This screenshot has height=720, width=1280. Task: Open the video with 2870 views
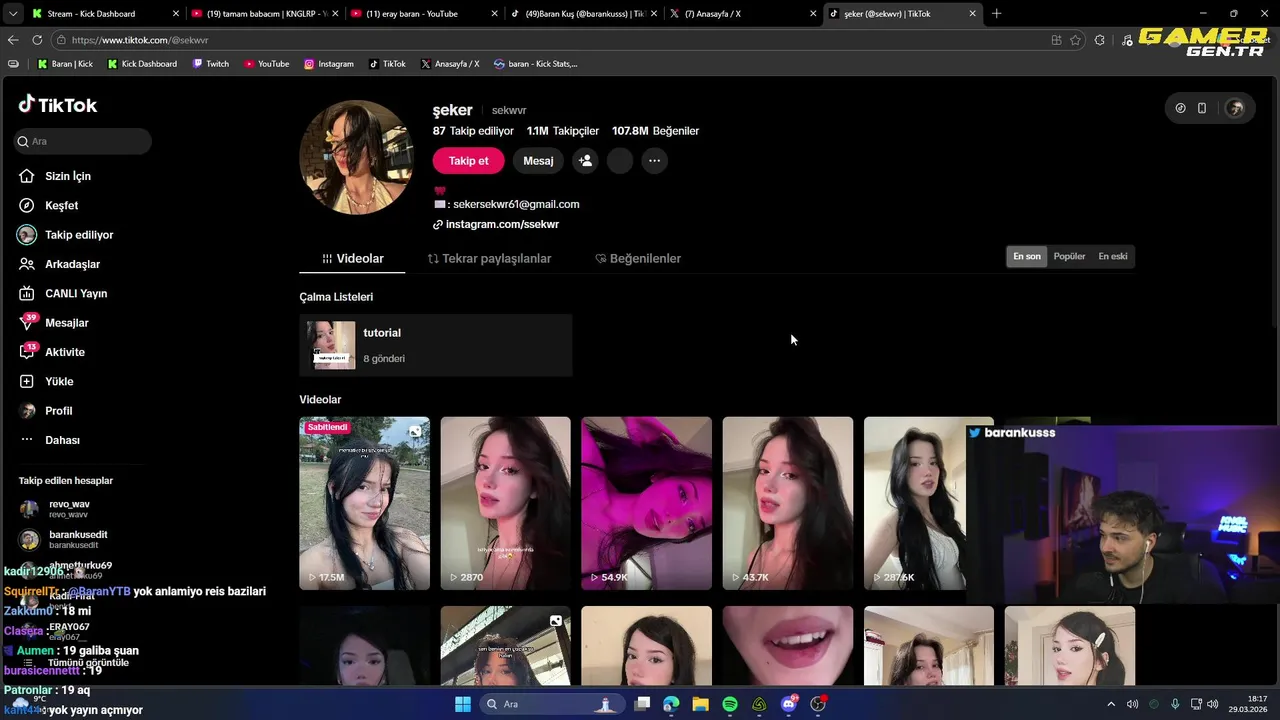(505, 503)
